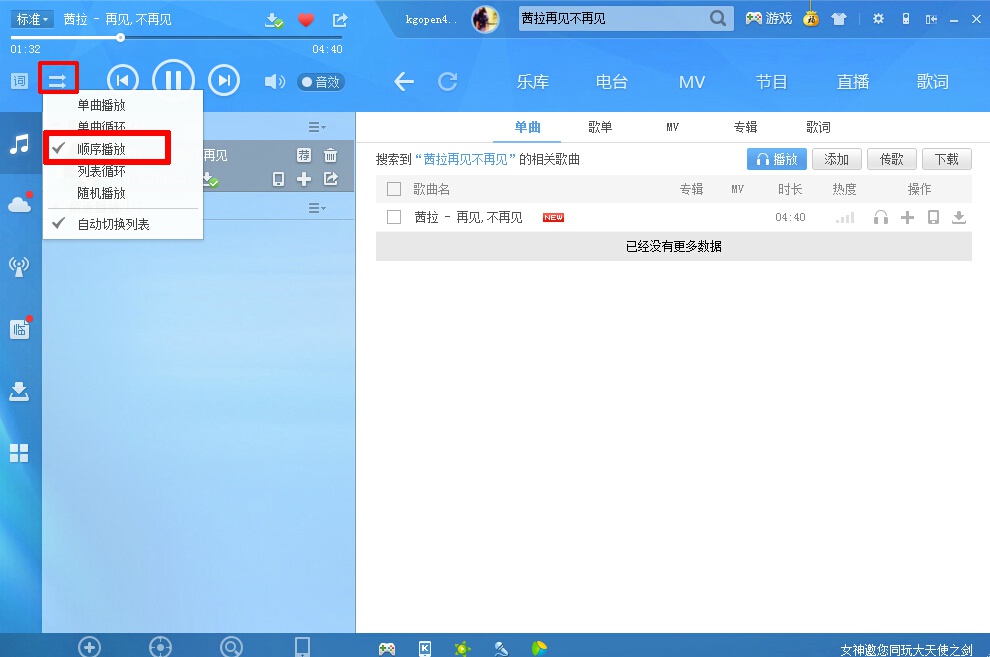990x657 pixels.
Task: Add the playlist song with plus icon
Action: [304, 179]
